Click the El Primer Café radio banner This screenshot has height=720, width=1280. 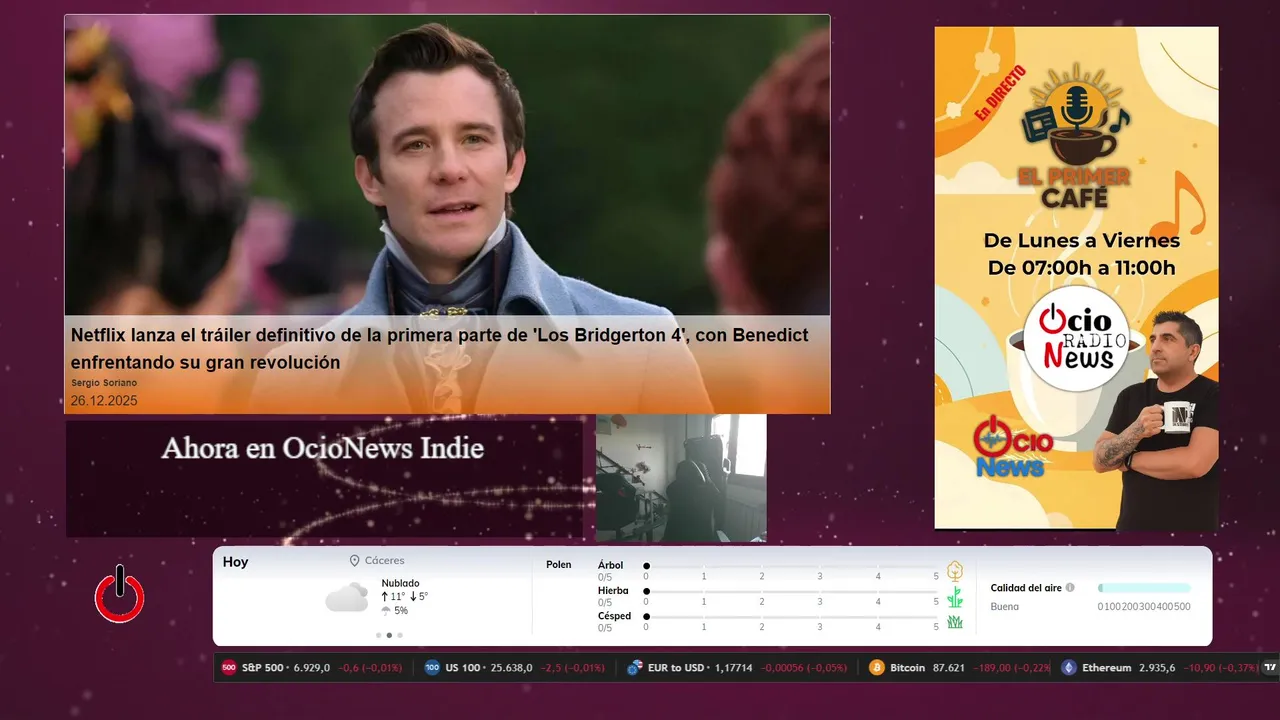coord(1076,277)
